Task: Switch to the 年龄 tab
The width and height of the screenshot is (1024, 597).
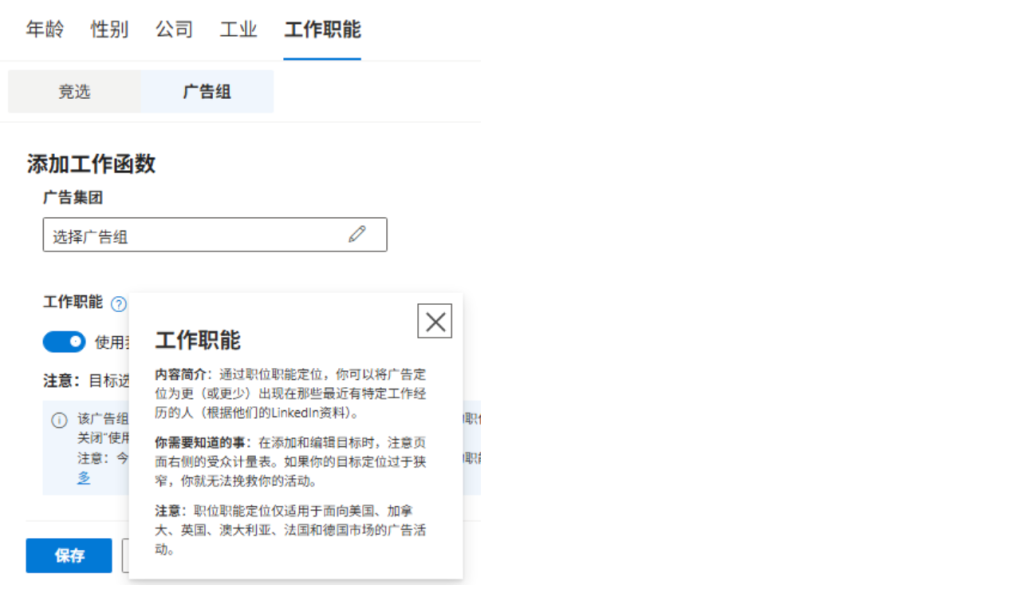Action: 45,30
